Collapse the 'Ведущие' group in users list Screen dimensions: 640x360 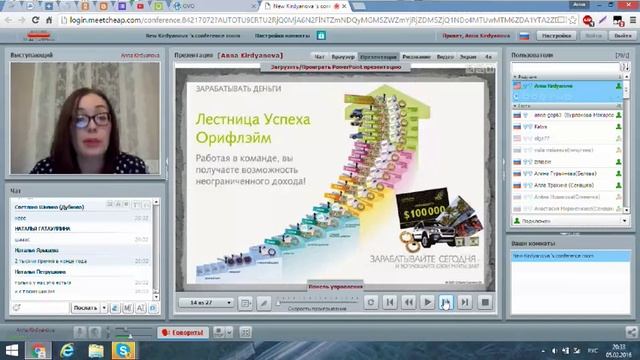point(515,77)
